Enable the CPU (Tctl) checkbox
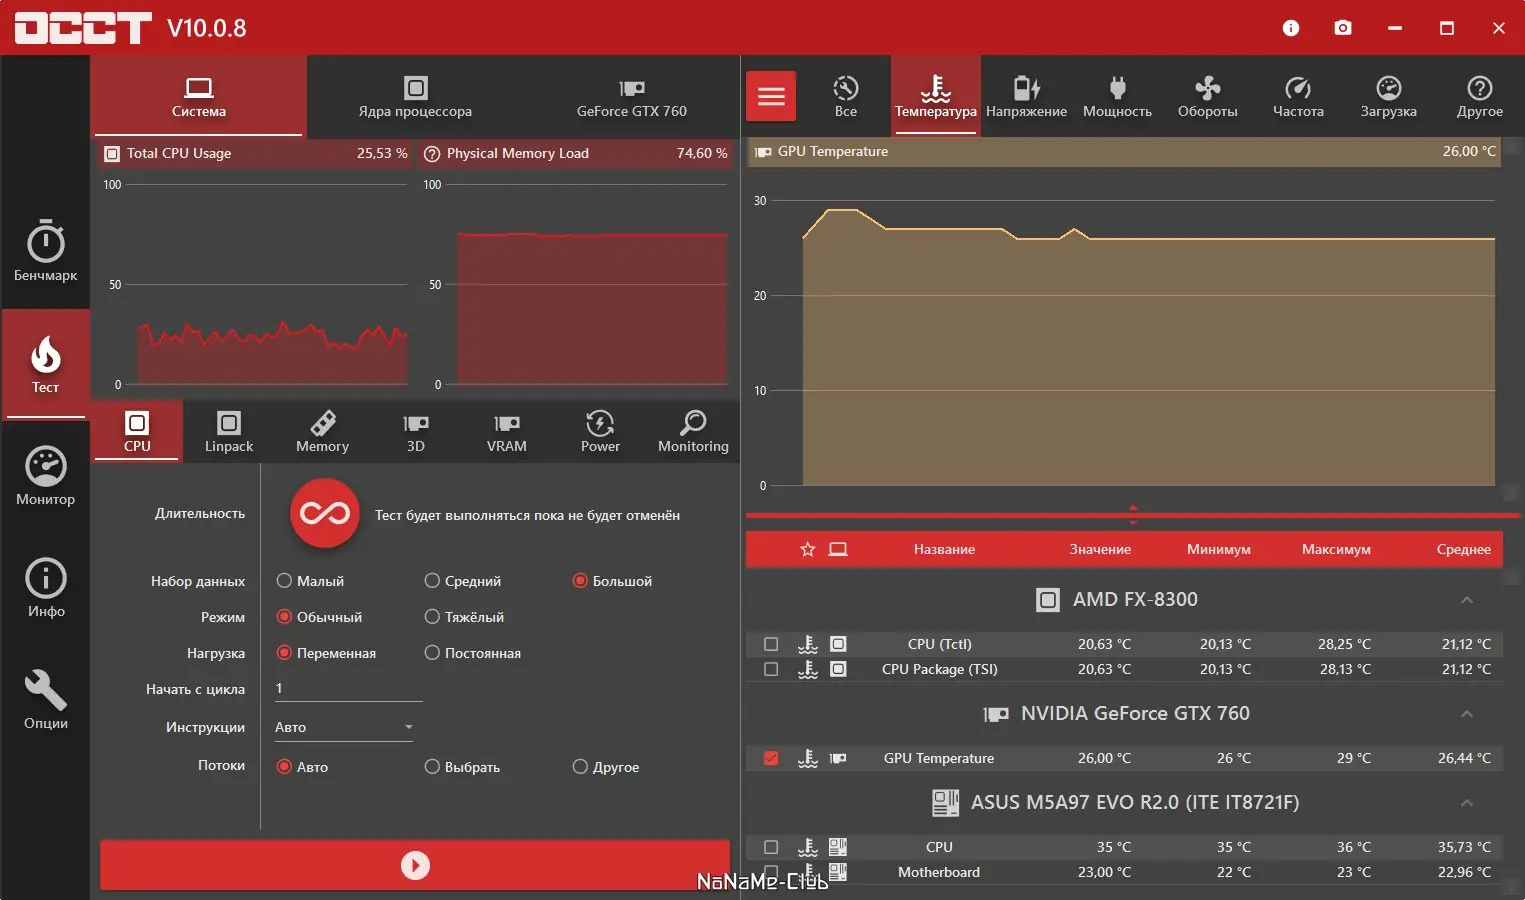The height and width of the screenshot is (900, 1525). [x=771, y=644]
